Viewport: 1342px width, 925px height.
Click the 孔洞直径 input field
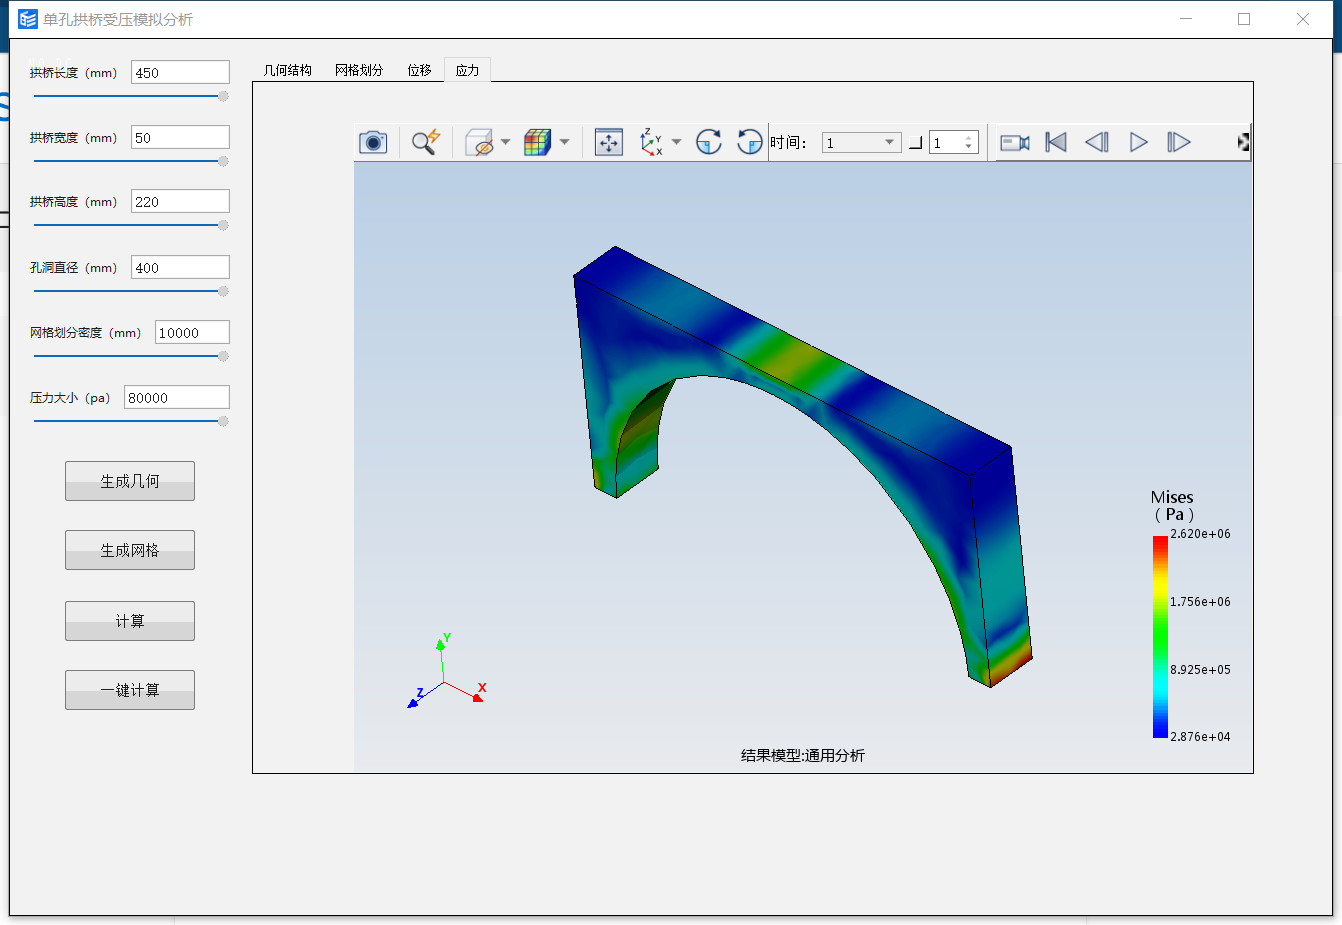click(180, 267)
